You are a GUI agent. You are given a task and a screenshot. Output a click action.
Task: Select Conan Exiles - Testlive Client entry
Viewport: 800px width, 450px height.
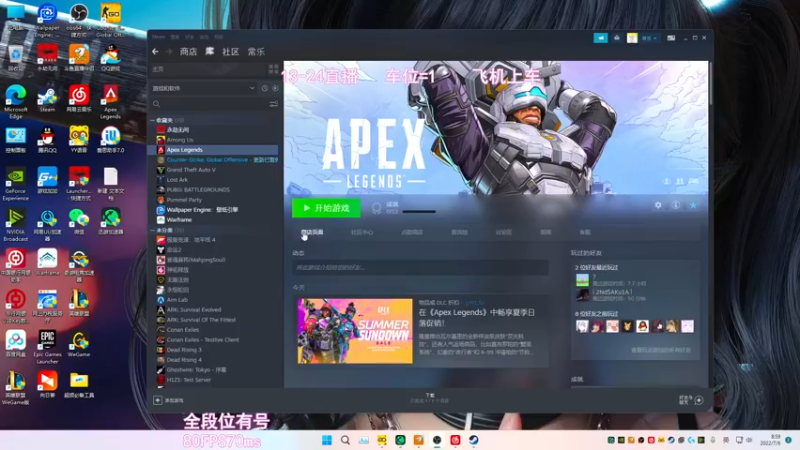(x=203, y=340)
